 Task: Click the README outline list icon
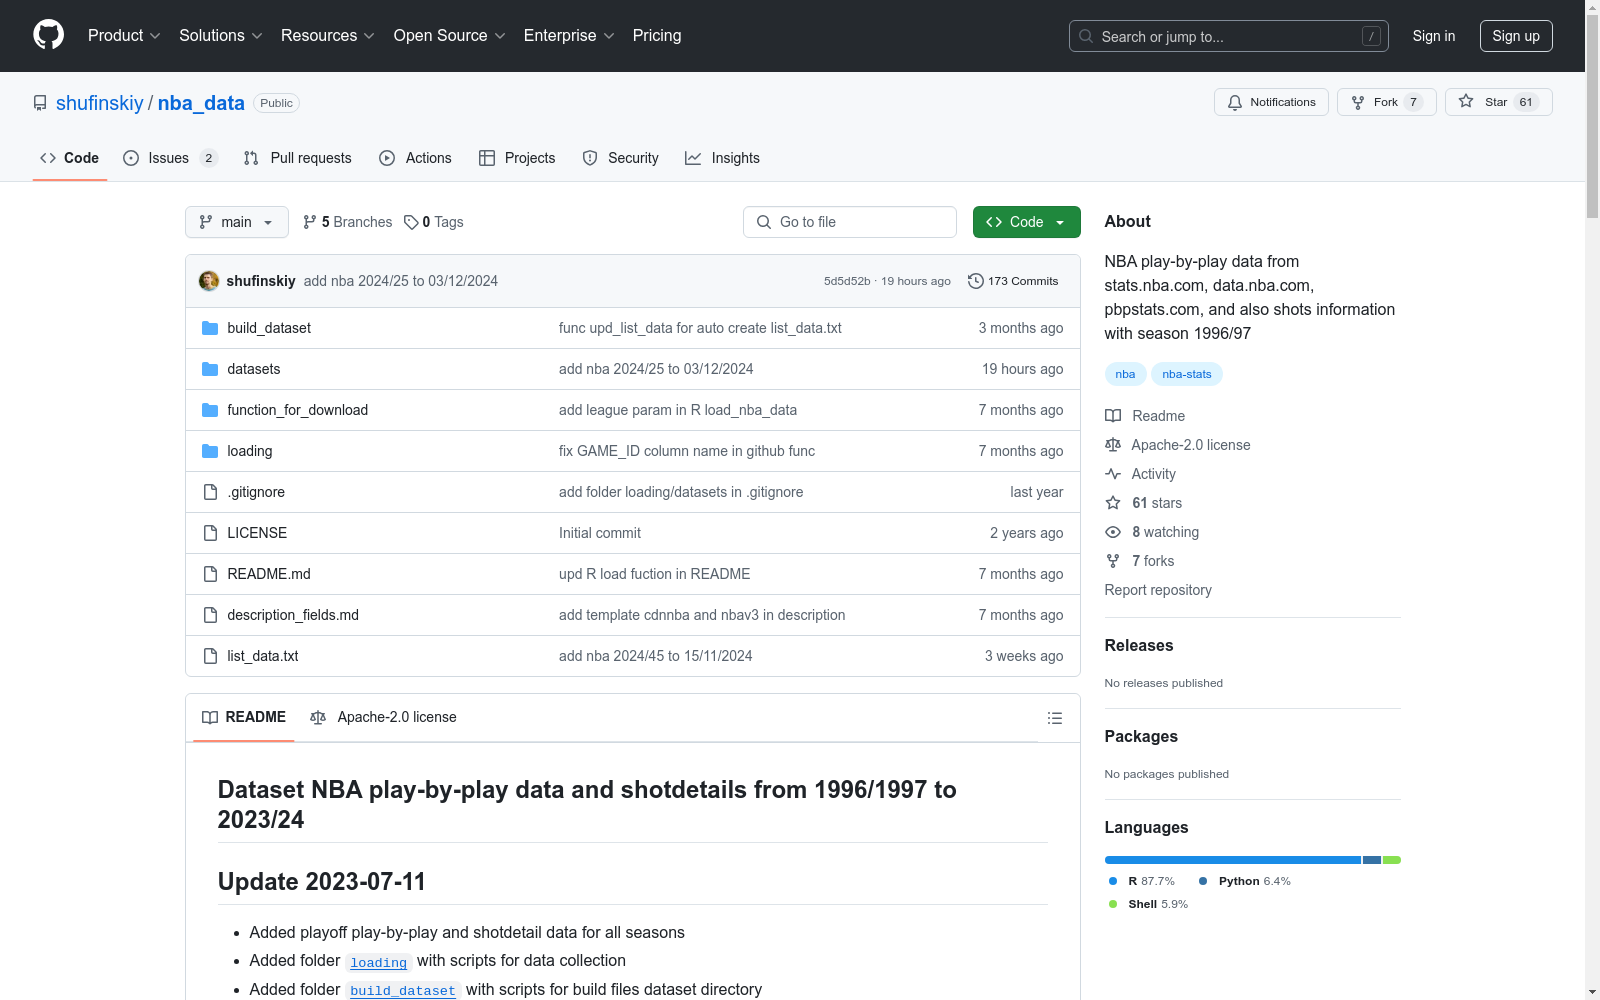1054,718
